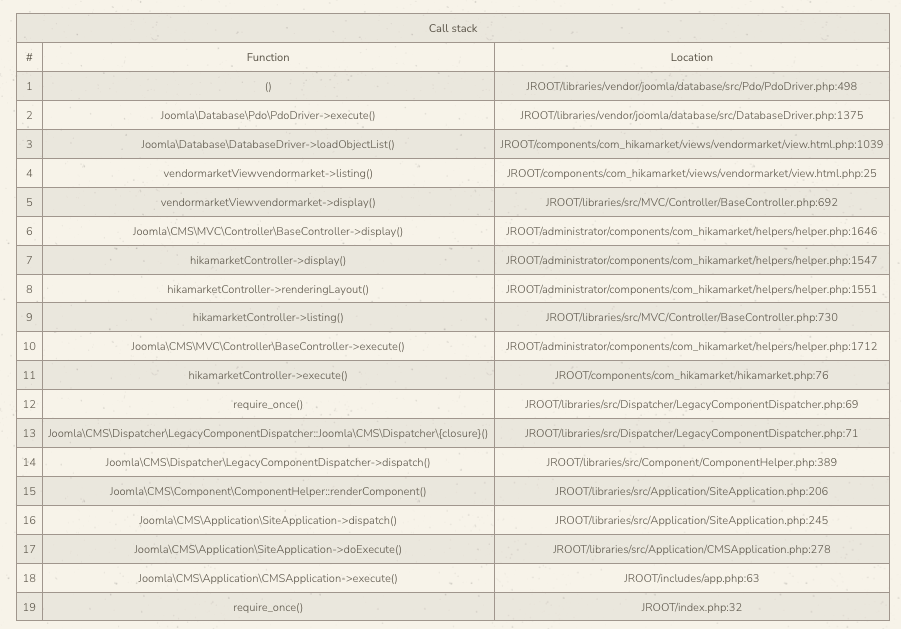Image resolution: width=901 pixels, height=629 pixels.
Task: Click the index.php:32 location cell
Action: (x=691, y=607)
